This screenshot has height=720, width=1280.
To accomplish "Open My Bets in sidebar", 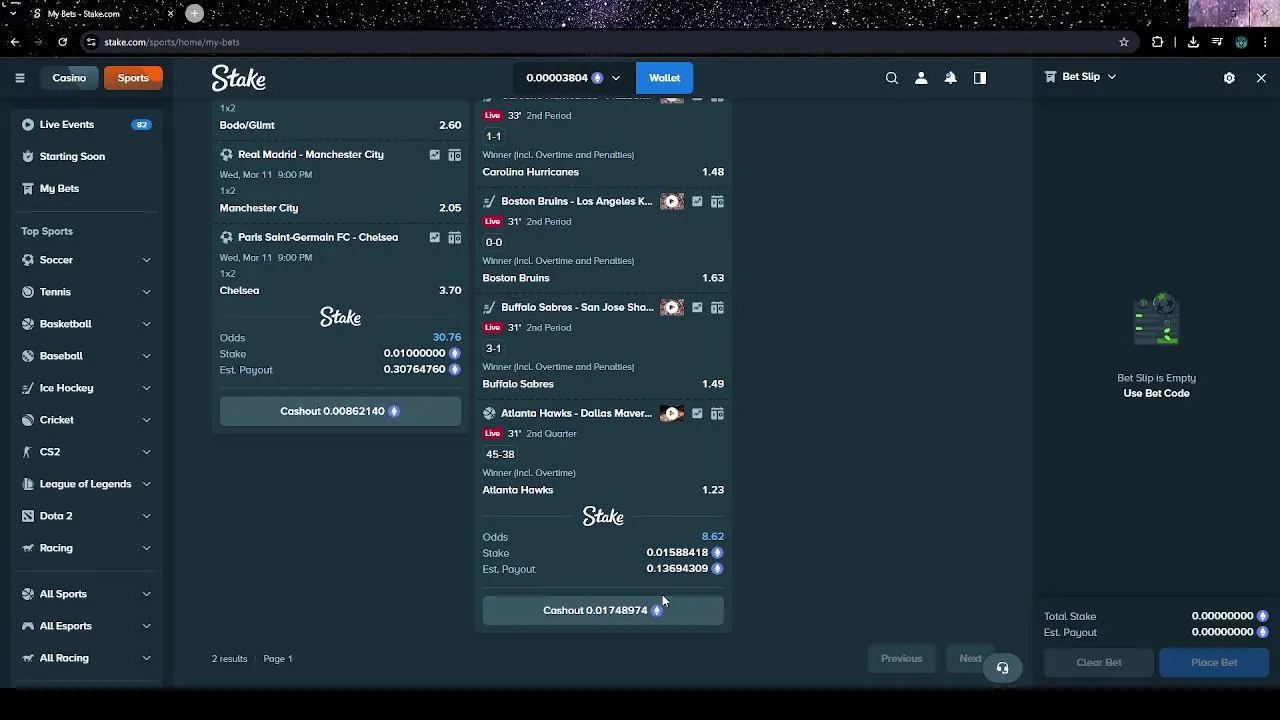I will pyautogui.click(x=59, y=189).
